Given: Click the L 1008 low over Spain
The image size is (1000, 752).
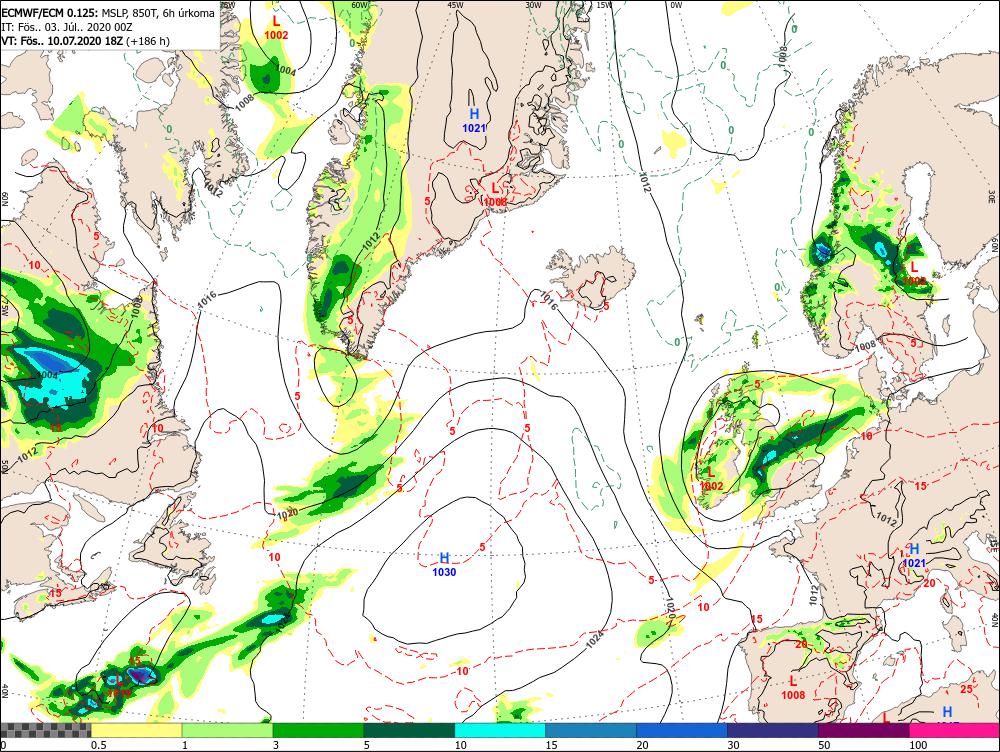Looking at the screenshot, I should coord(793,688).
